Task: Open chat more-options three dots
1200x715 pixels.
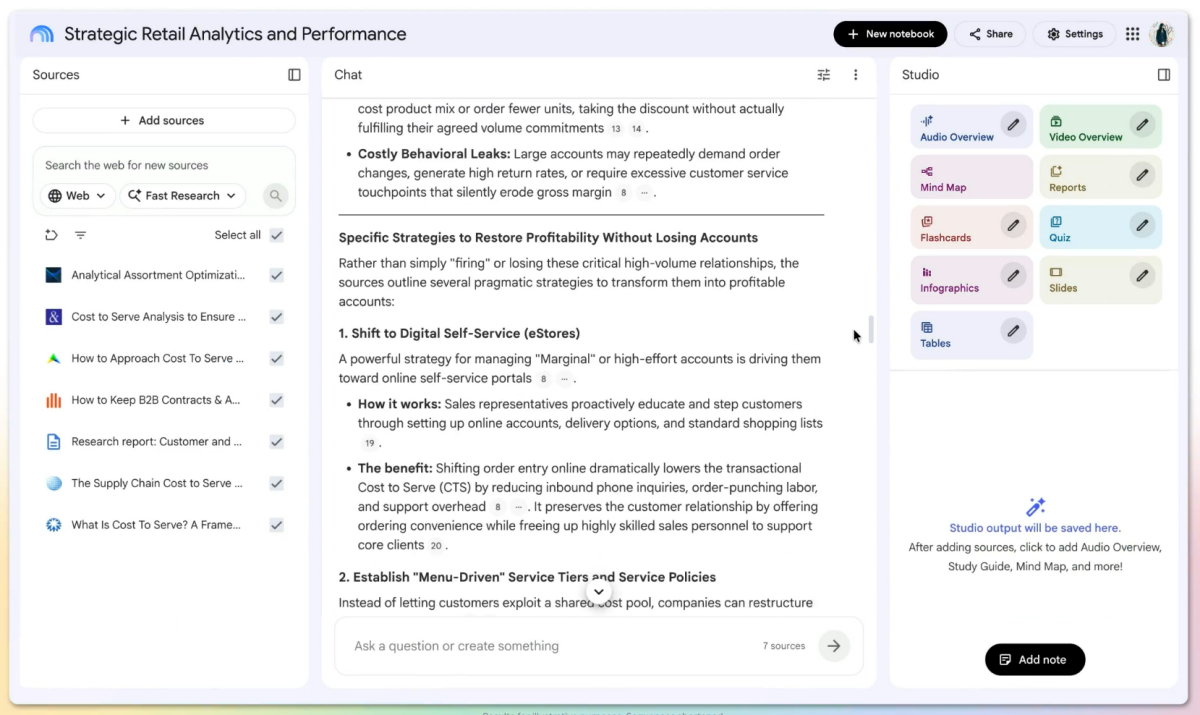Action: pos(855,75)
